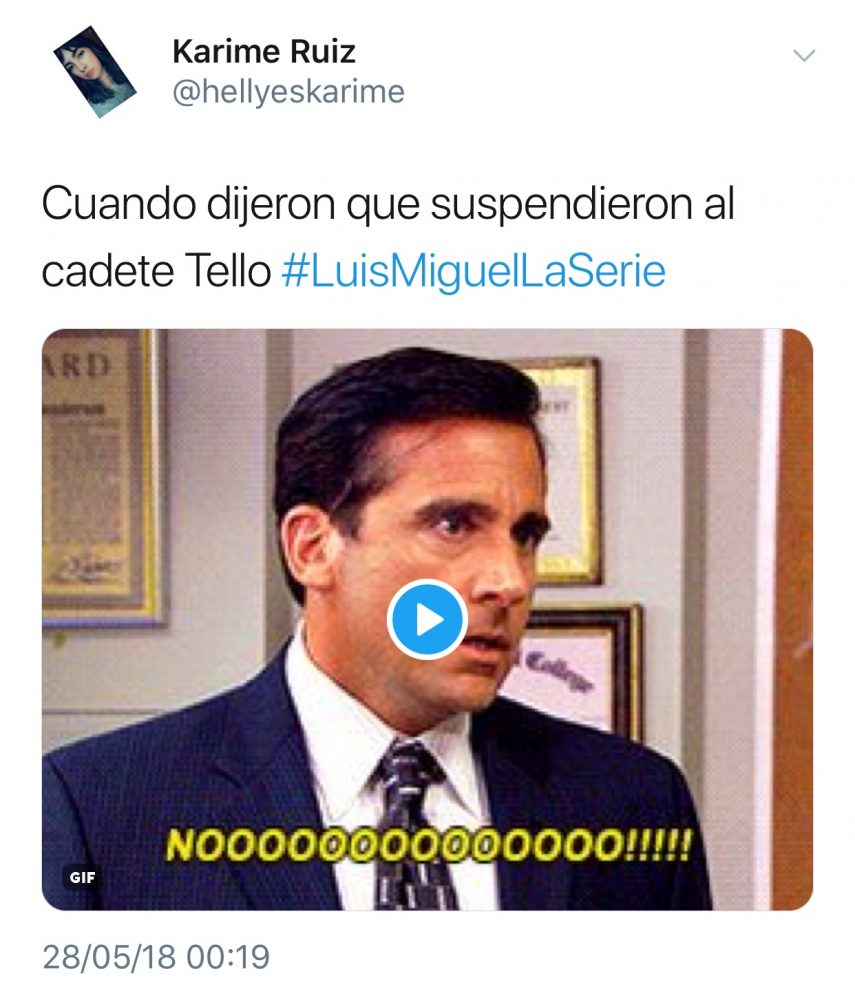Open Karime Ruiz's profile avatar
The width and height of the screenshot is (855, 1000).
click(94, 72)
